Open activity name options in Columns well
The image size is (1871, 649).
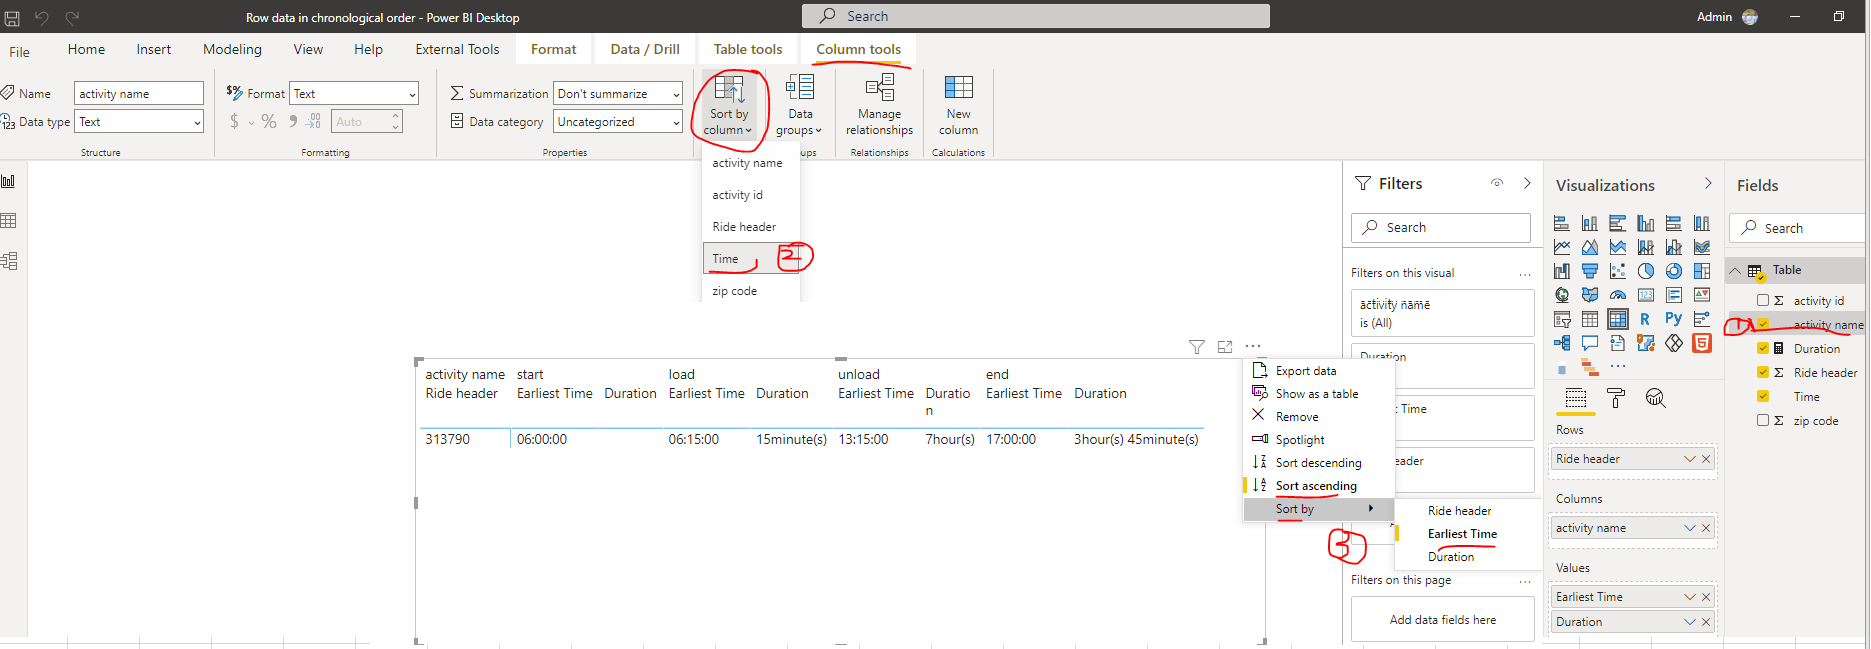pos(1690,528)
